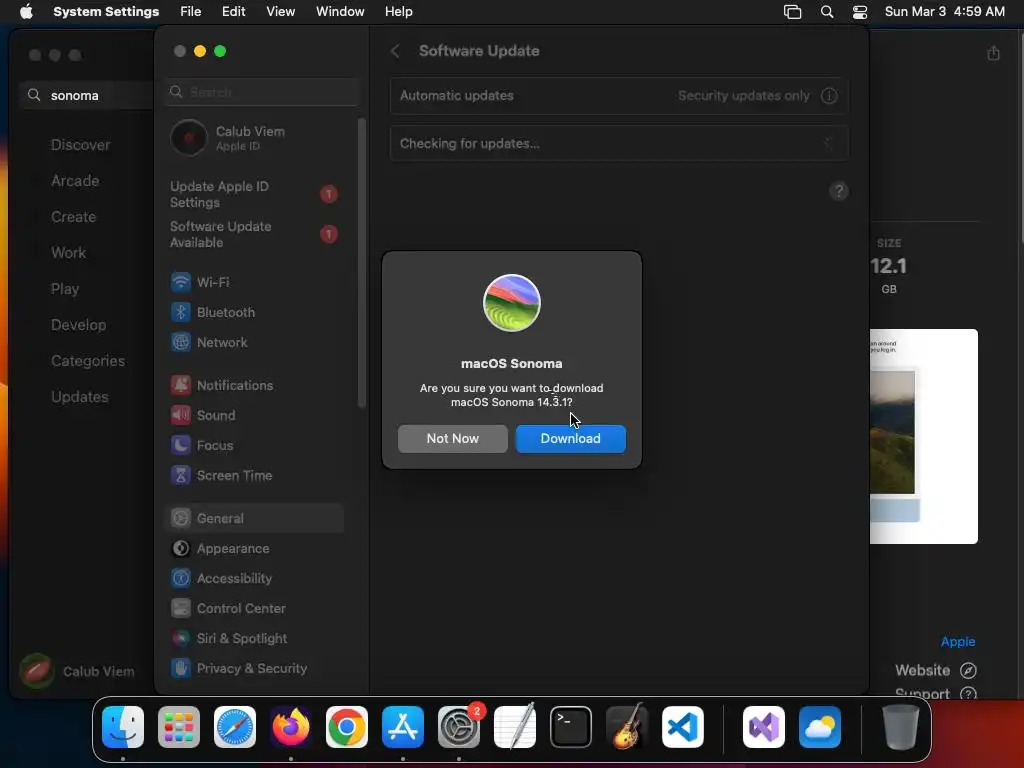Click the App Store screenshot thumbnail
This screenshot has height=768, width=1024.
(x=923, y=436)
